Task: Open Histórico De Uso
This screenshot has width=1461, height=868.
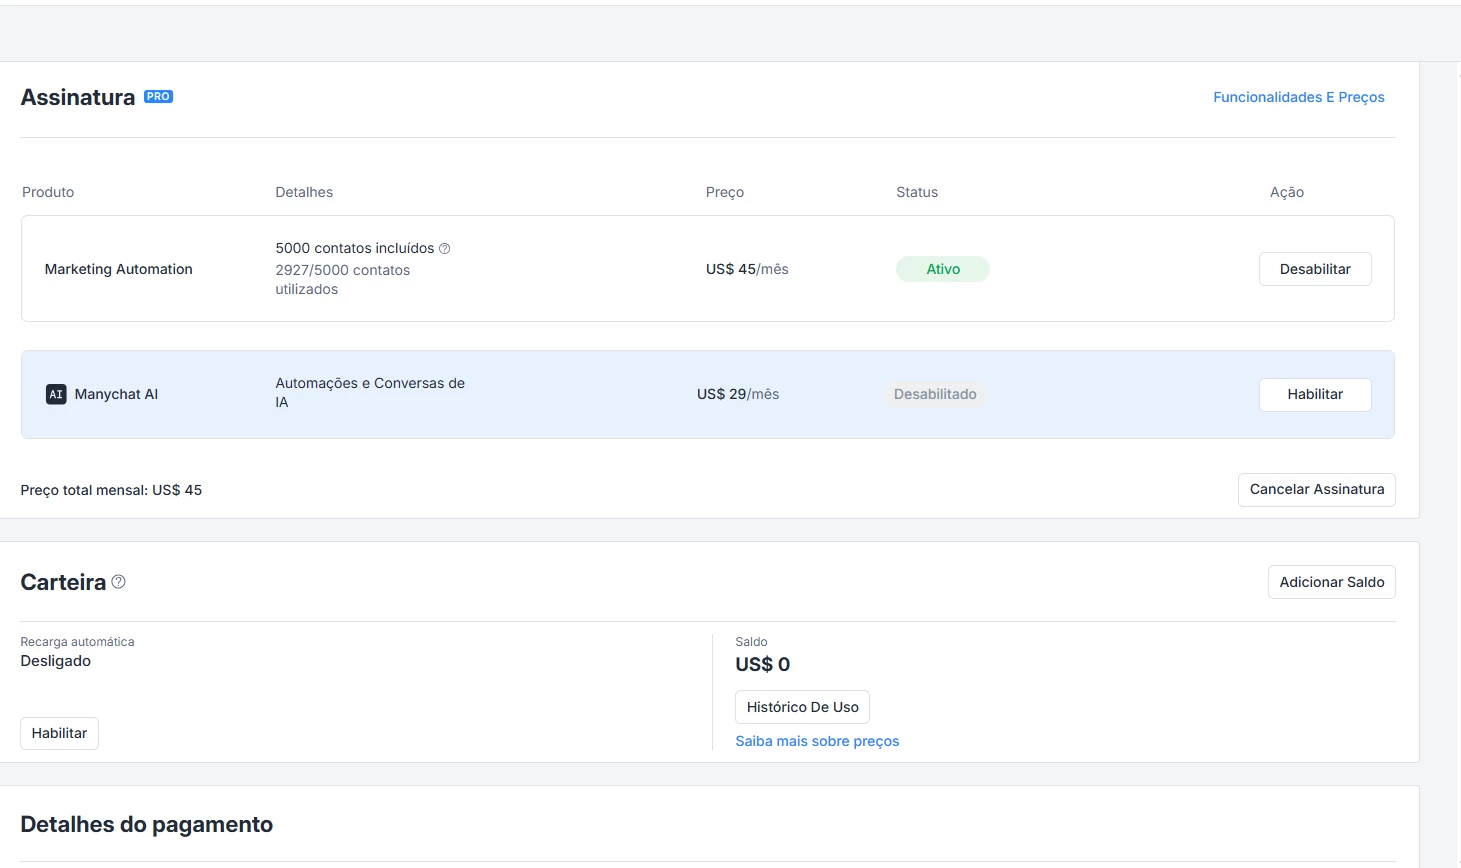Action: click(802, 707)
